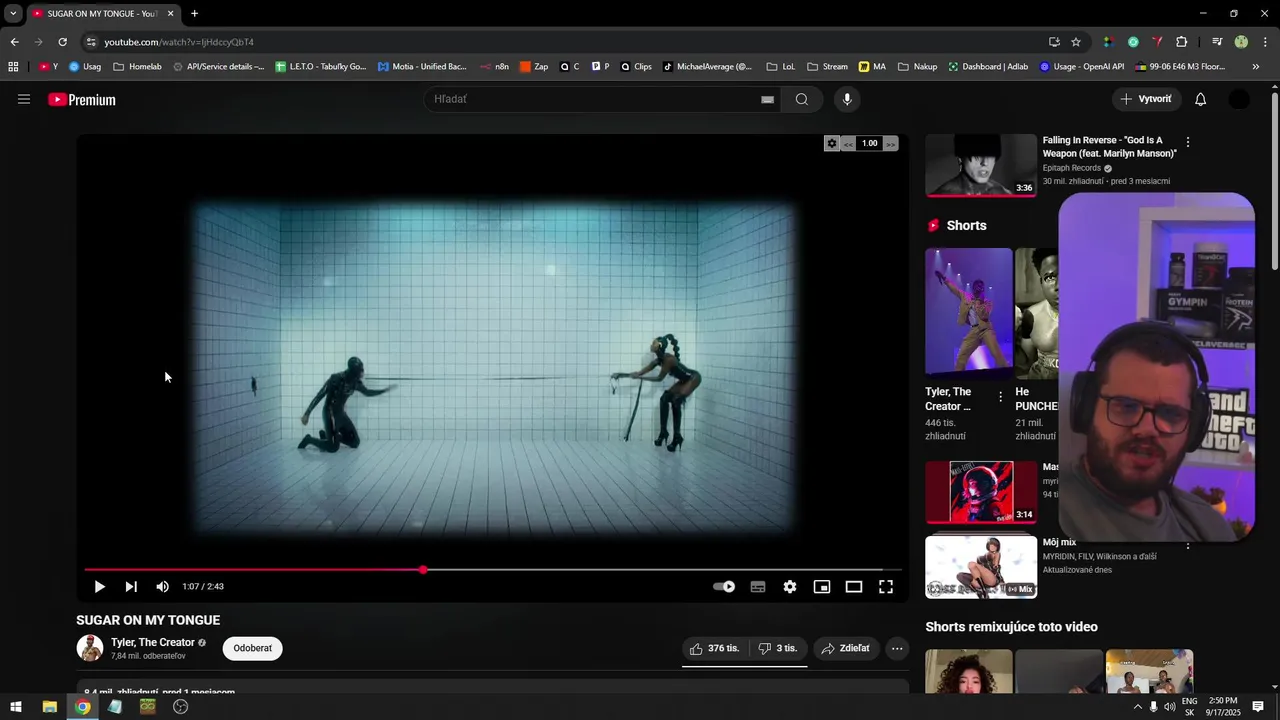Open new browser tab

coord(194,14)
